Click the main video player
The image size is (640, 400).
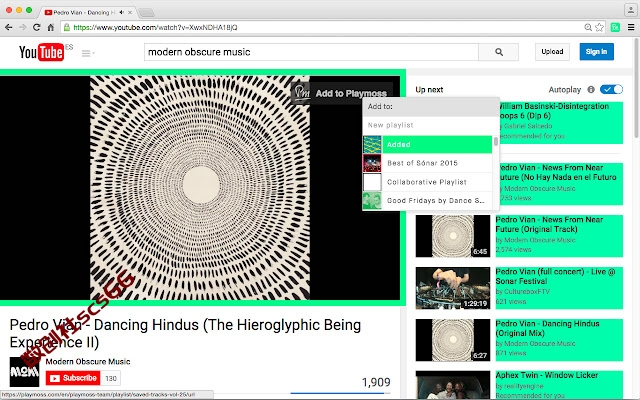pyautogui.click(x=200, y=188)
